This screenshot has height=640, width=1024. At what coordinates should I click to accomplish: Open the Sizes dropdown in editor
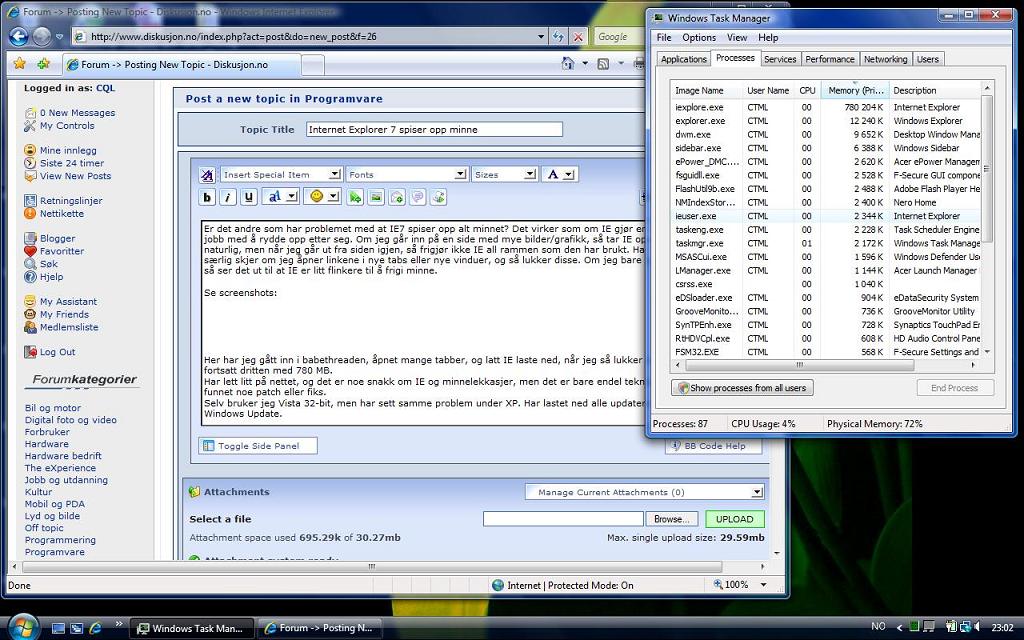pyautogui.click(x=504, y=174)
